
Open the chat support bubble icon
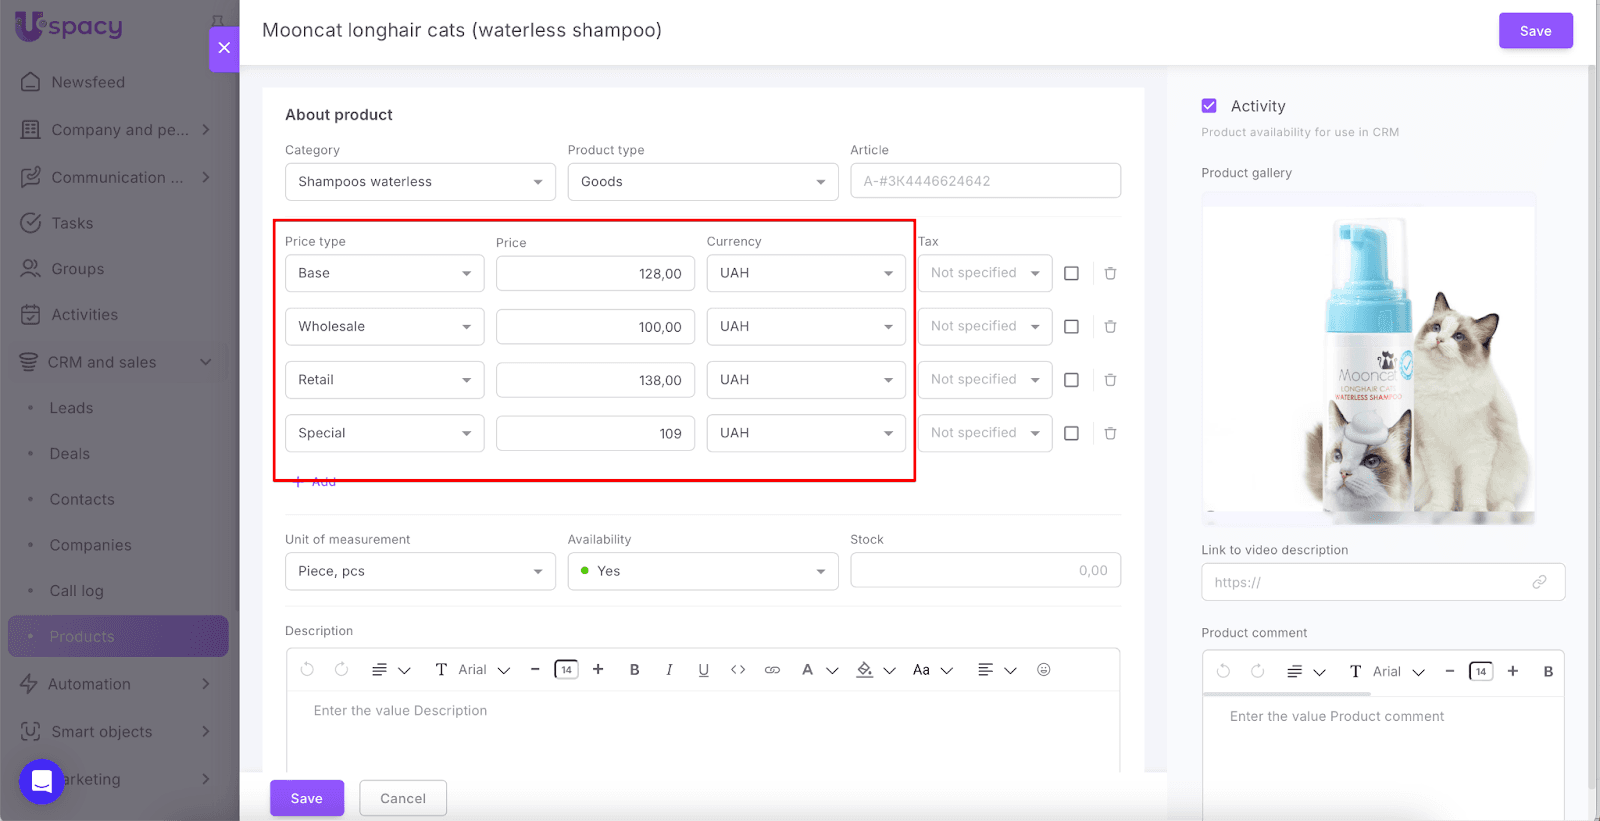(x=42, y=782)
